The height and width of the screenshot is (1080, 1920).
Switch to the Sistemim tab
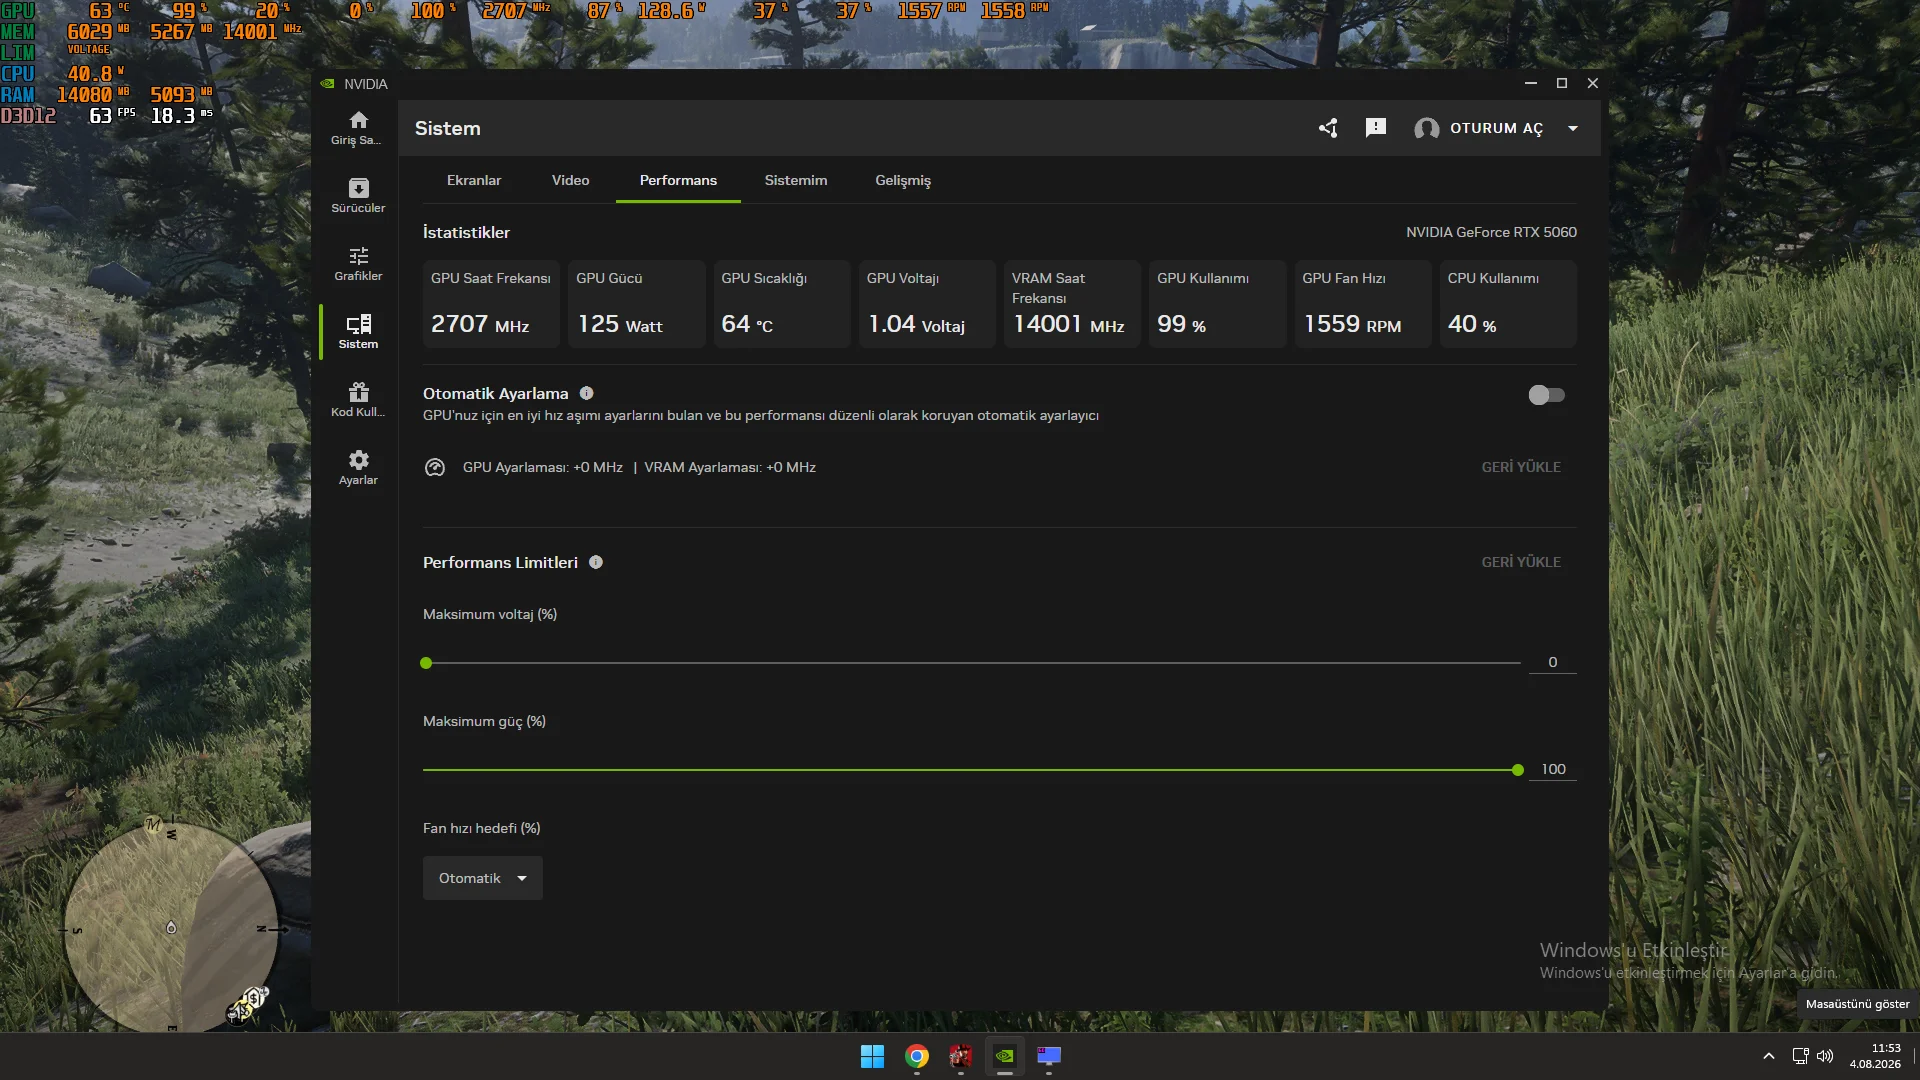[796, 180]
